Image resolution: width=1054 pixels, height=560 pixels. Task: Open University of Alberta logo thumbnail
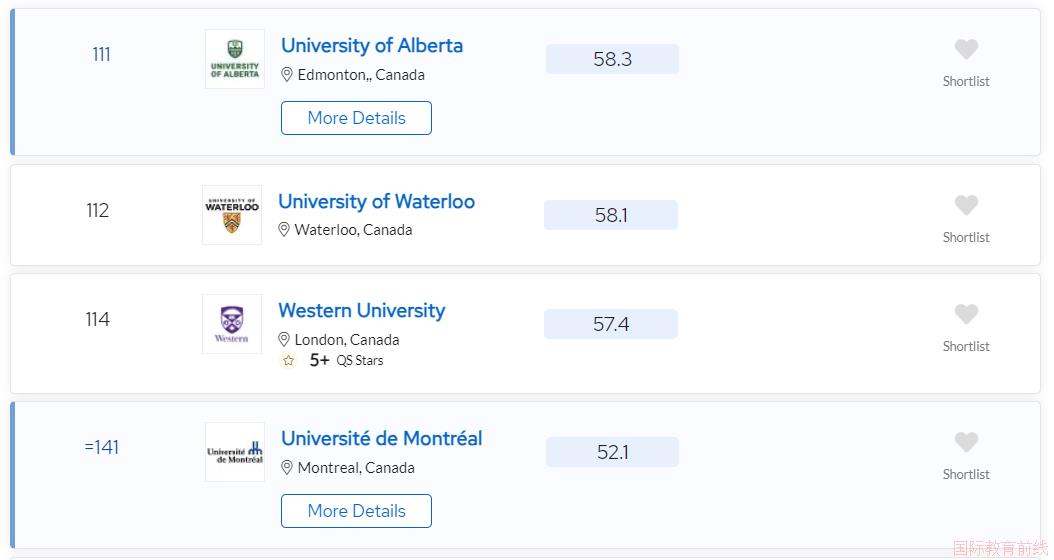point(235,59)
